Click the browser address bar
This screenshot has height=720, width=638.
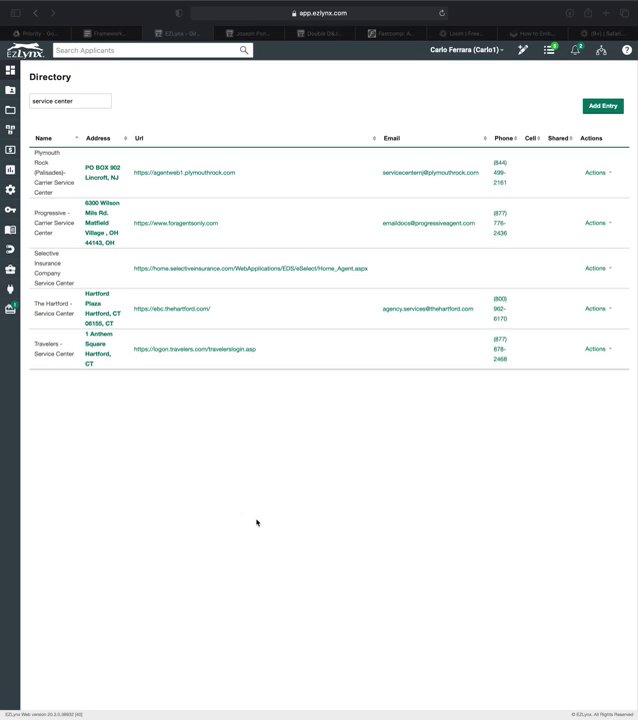[x=319, y=13]
